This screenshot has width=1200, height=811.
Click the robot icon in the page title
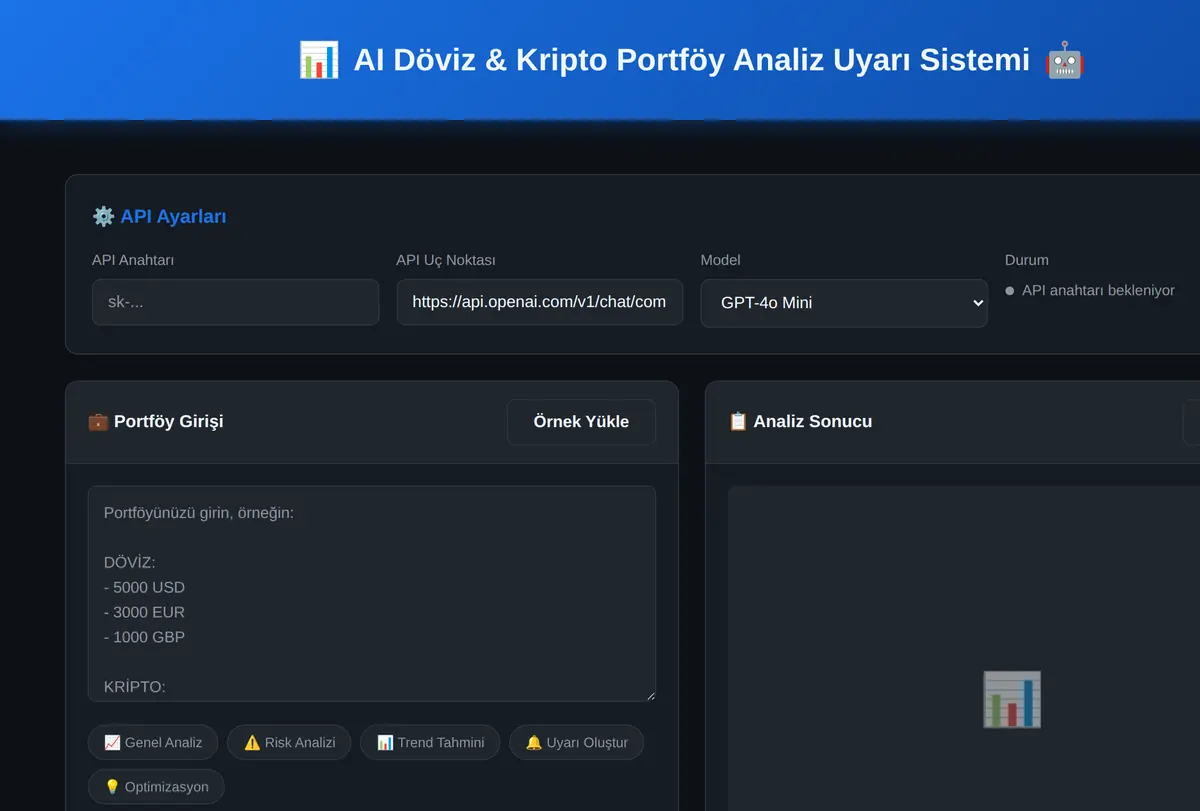[x=1065, y=60]
